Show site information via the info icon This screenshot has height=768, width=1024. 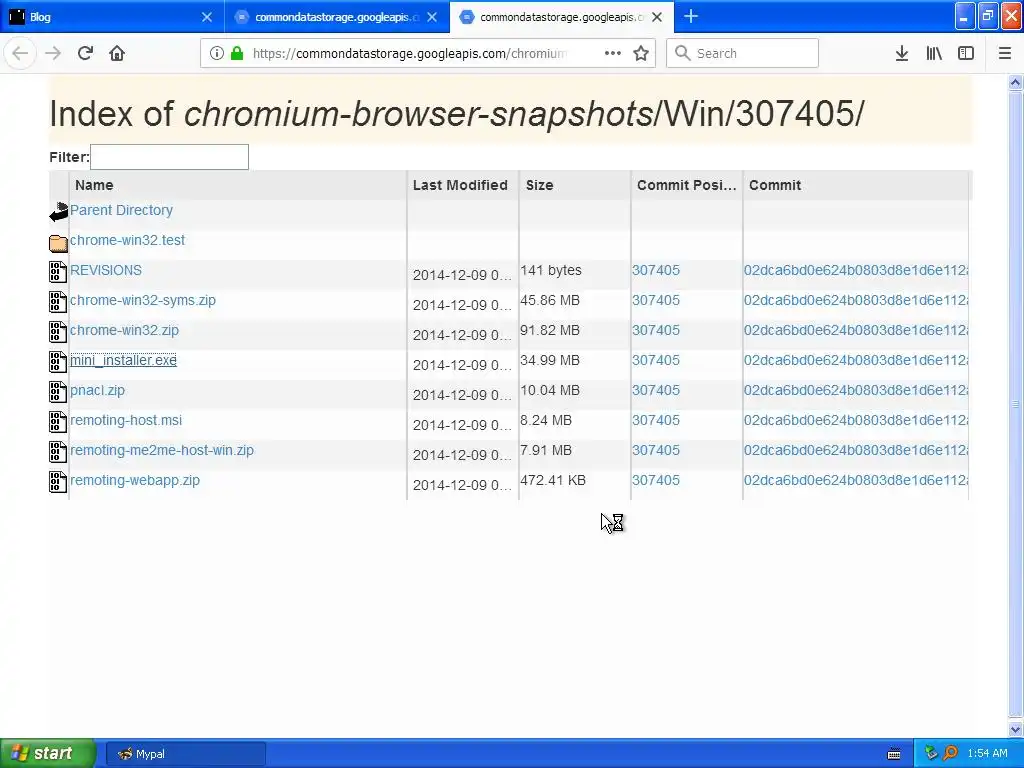click(x=217, y=54)
